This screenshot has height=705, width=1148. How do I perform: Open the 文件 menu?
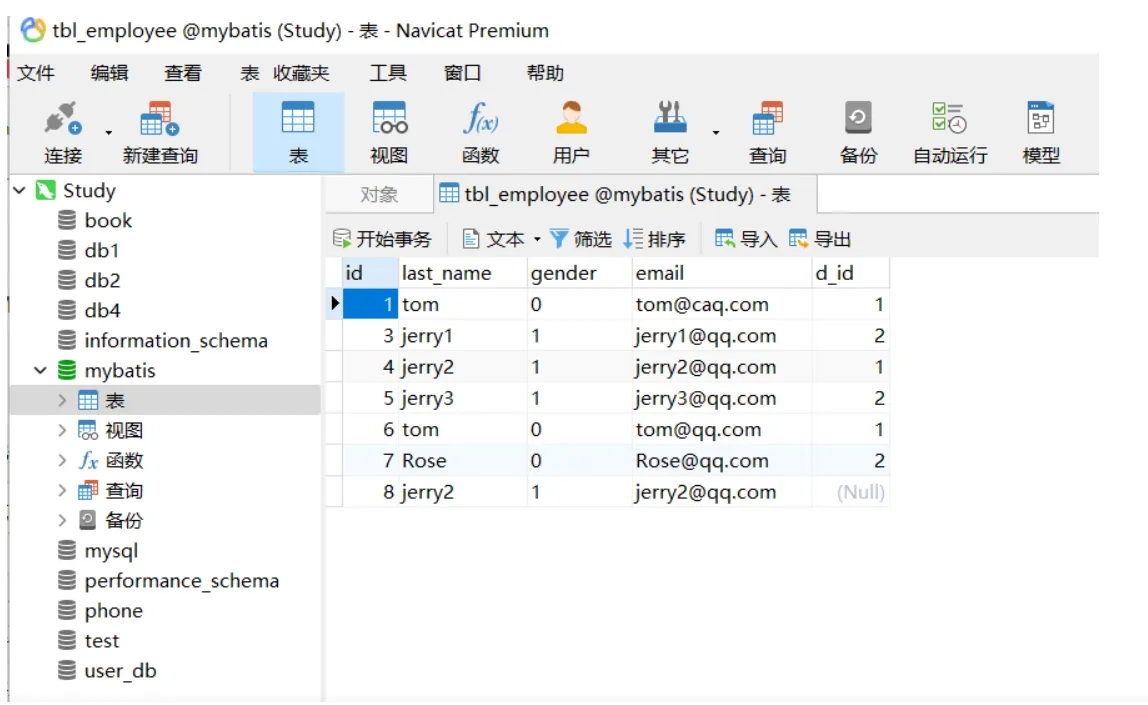pos(36,73)
